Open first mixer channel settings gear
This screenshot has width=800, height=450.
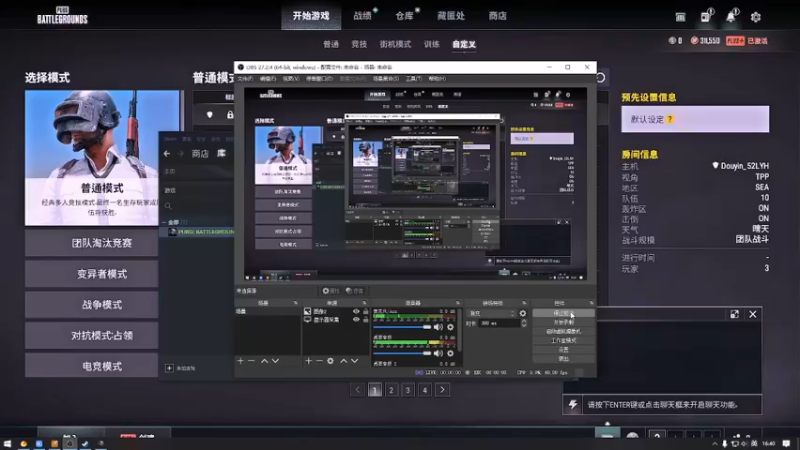[x=450, y=327]
